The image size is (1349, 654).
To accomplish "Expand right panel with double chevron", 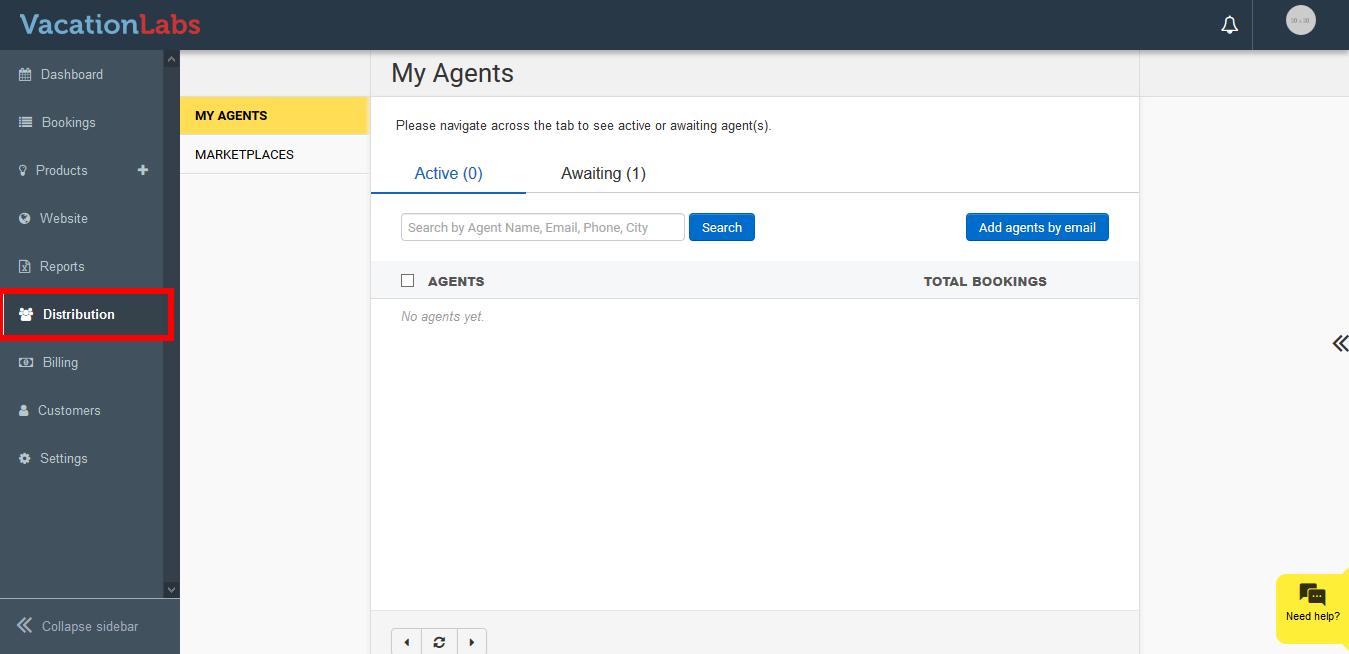I will pyautogui.click(x=1339, y=344).
